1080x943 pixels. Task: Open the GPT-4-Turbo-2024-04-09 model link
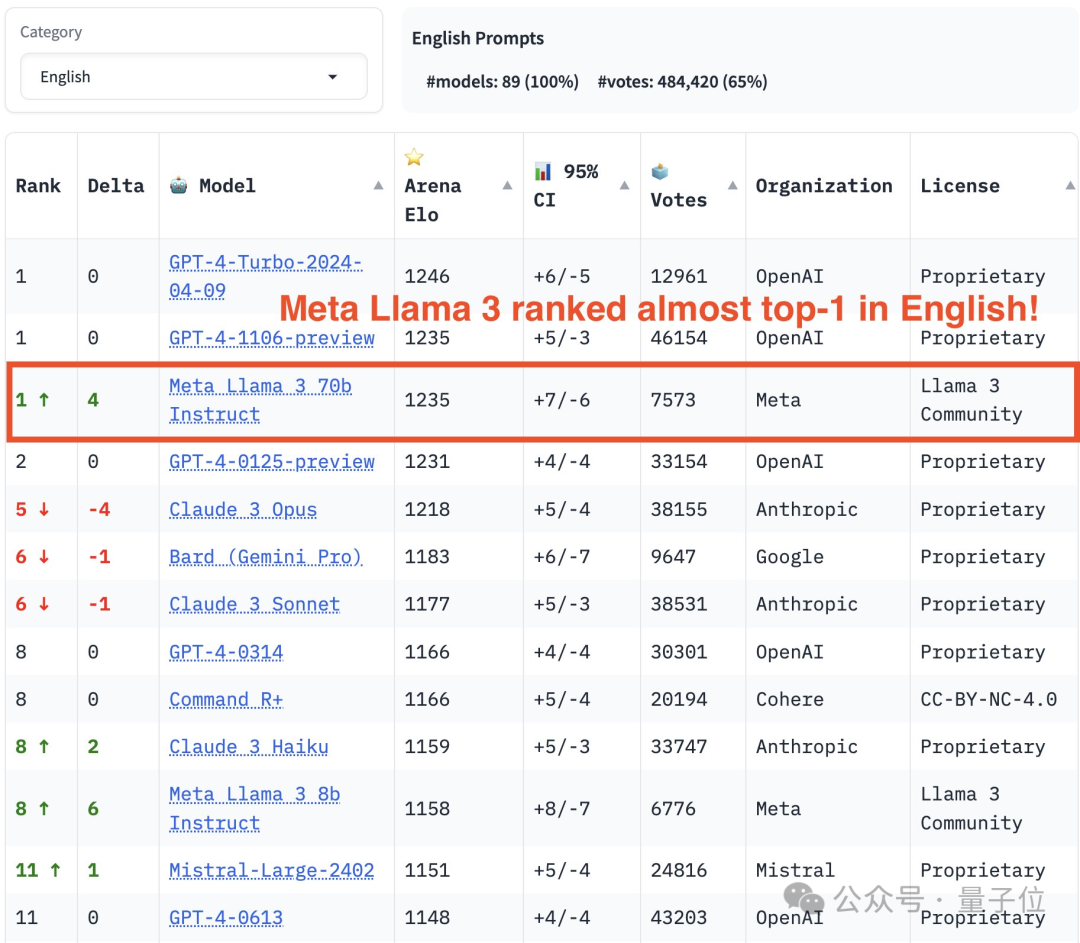[x=265, y=276]
